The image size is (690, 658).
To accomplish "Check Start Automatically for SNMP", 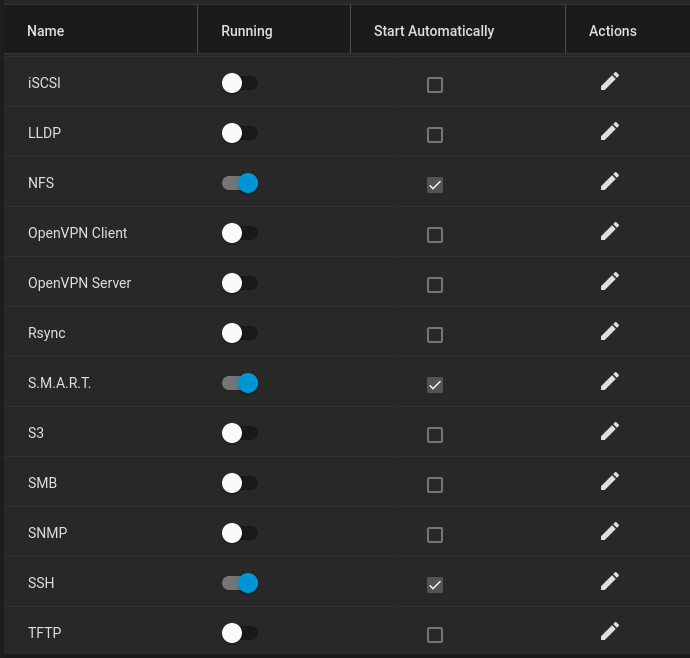I will [435, 535].
